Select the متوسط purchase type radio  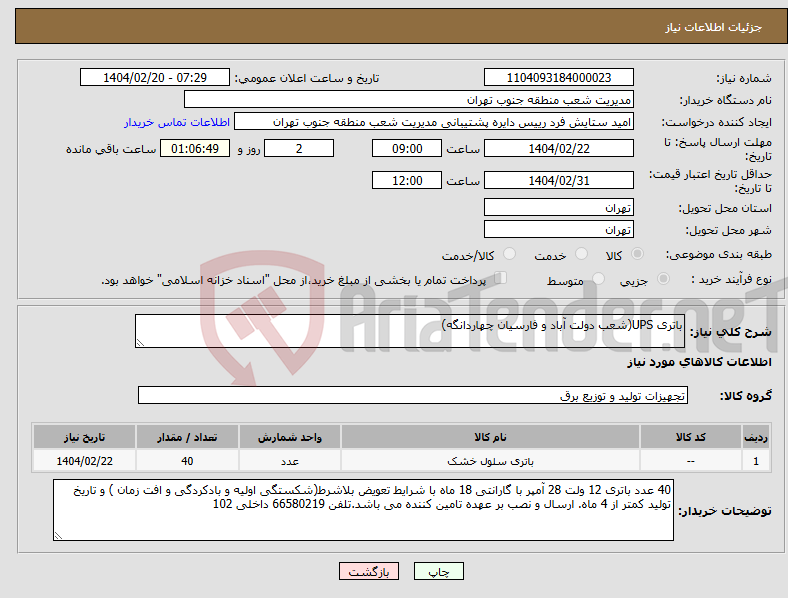(x=599, y=279)
